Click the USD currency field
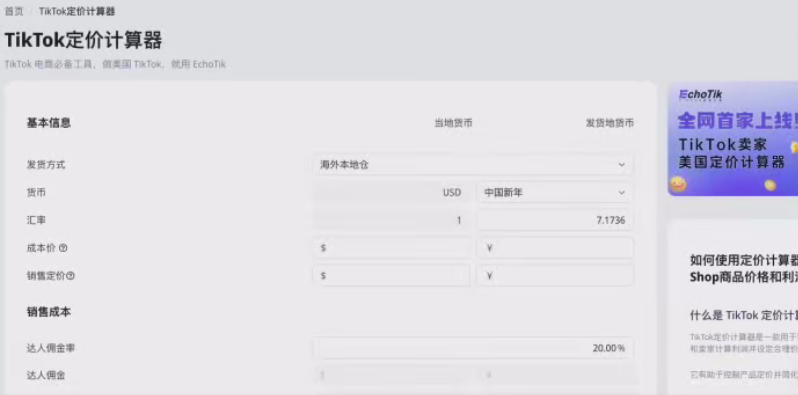 coord(391,192)
